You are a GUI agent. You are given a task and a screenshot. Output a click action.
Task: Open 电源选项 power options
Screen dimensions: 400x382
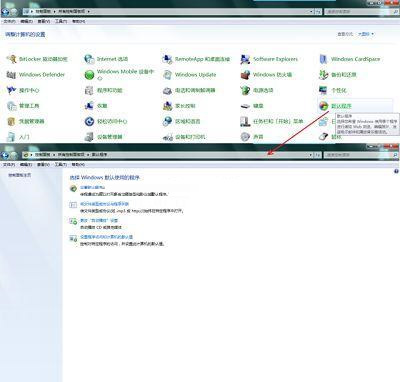[257, 90]
